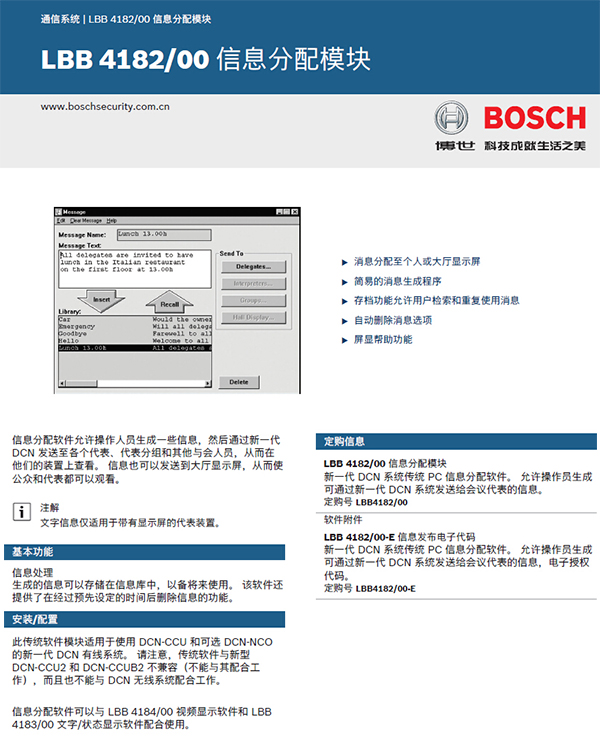Screen dimensions: 600x741
Task: Click the red BOSCH wordmark
Action: pyautogui.click(x=535, y=118)
